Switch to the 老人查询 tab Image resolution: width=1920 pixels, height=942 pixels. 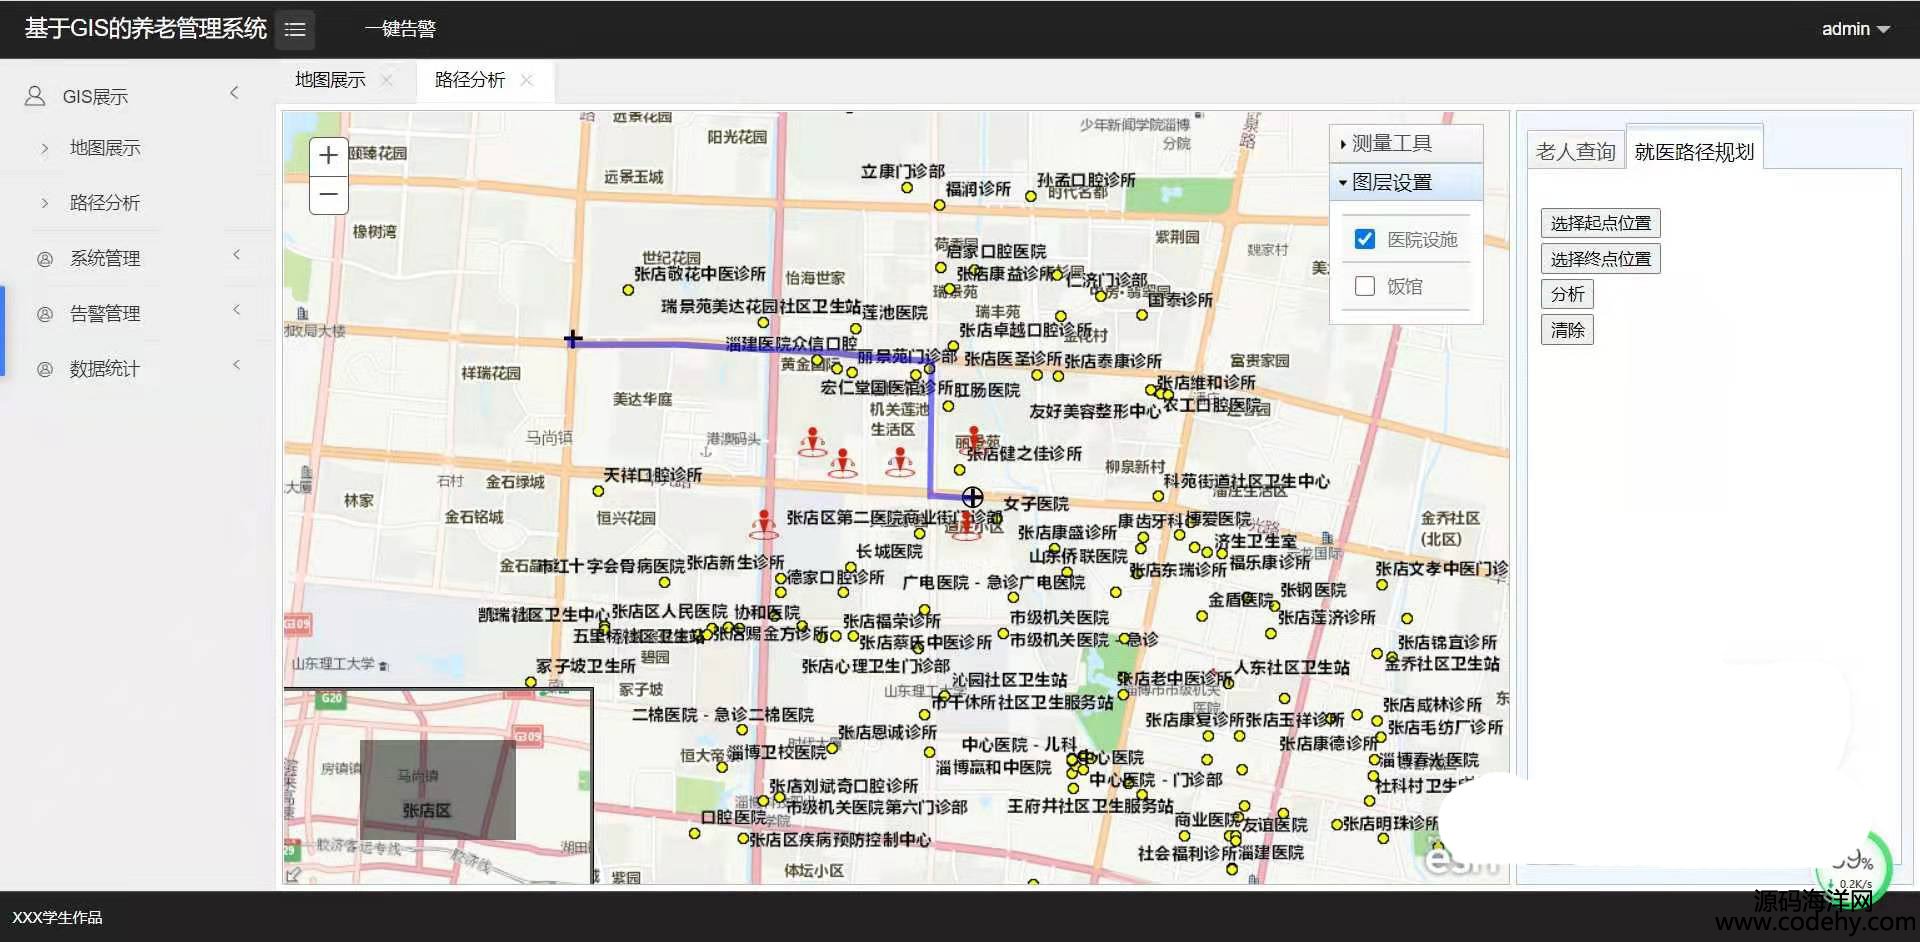[x=1575, y=152]
